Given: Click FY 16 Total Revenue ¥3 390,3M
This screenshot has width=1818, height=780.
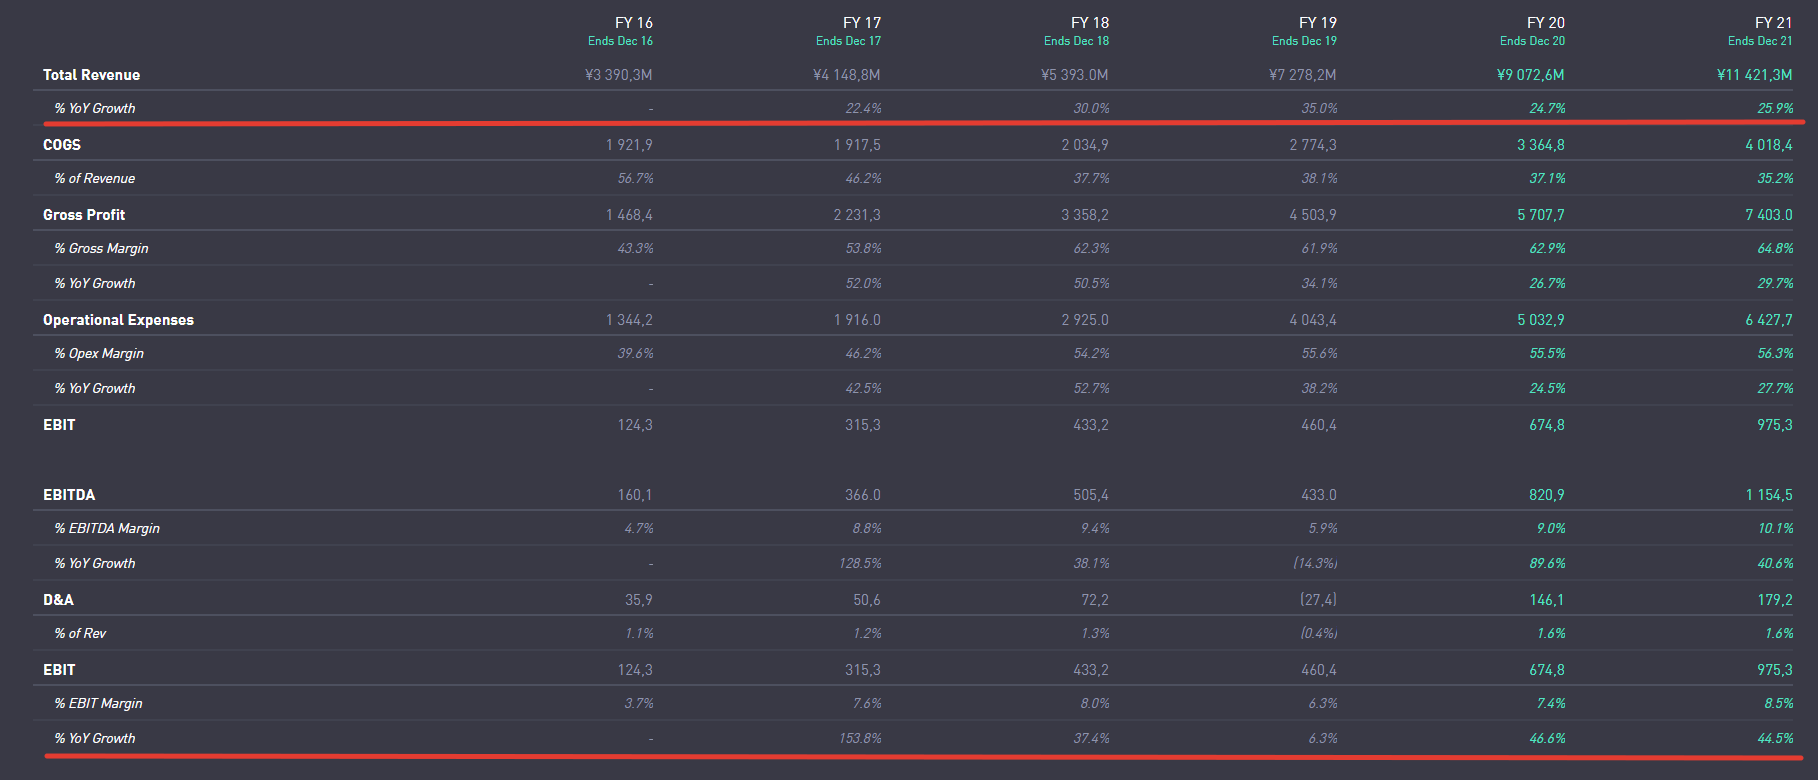Looking at the screenshot, I should pos(618,75).
